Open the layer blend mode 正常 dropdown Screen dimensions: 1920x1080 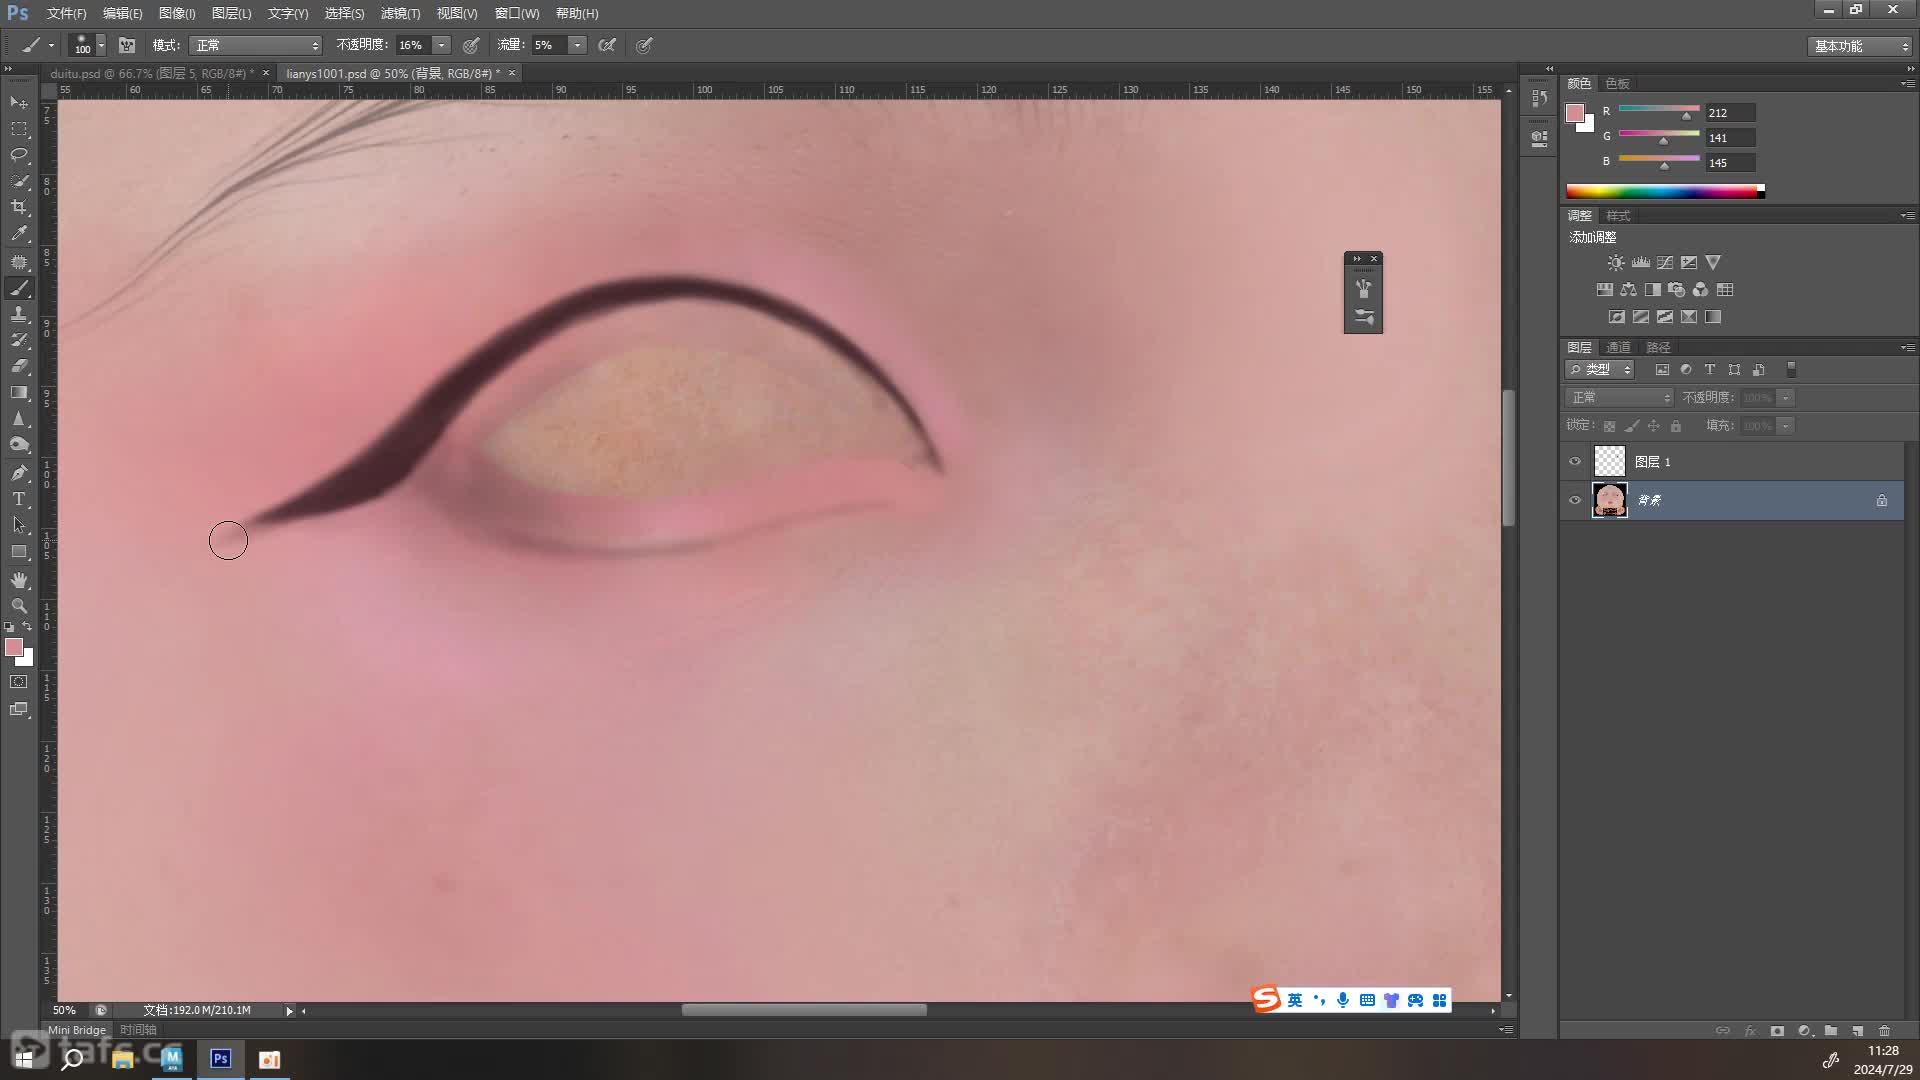click(x=1619, y=397)
